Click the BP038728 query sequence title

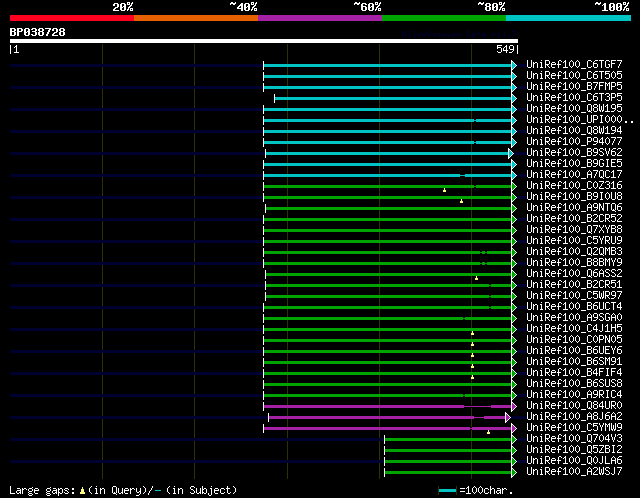tap(38, 32)
